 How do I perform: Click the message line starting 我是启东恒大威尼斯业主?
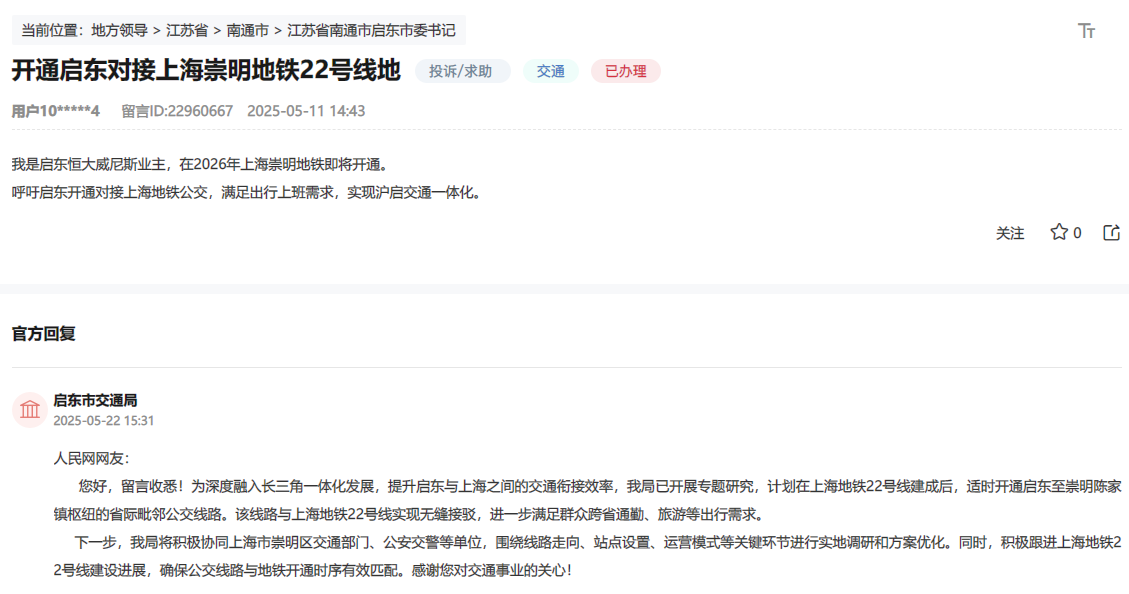[x=202, y=165]
